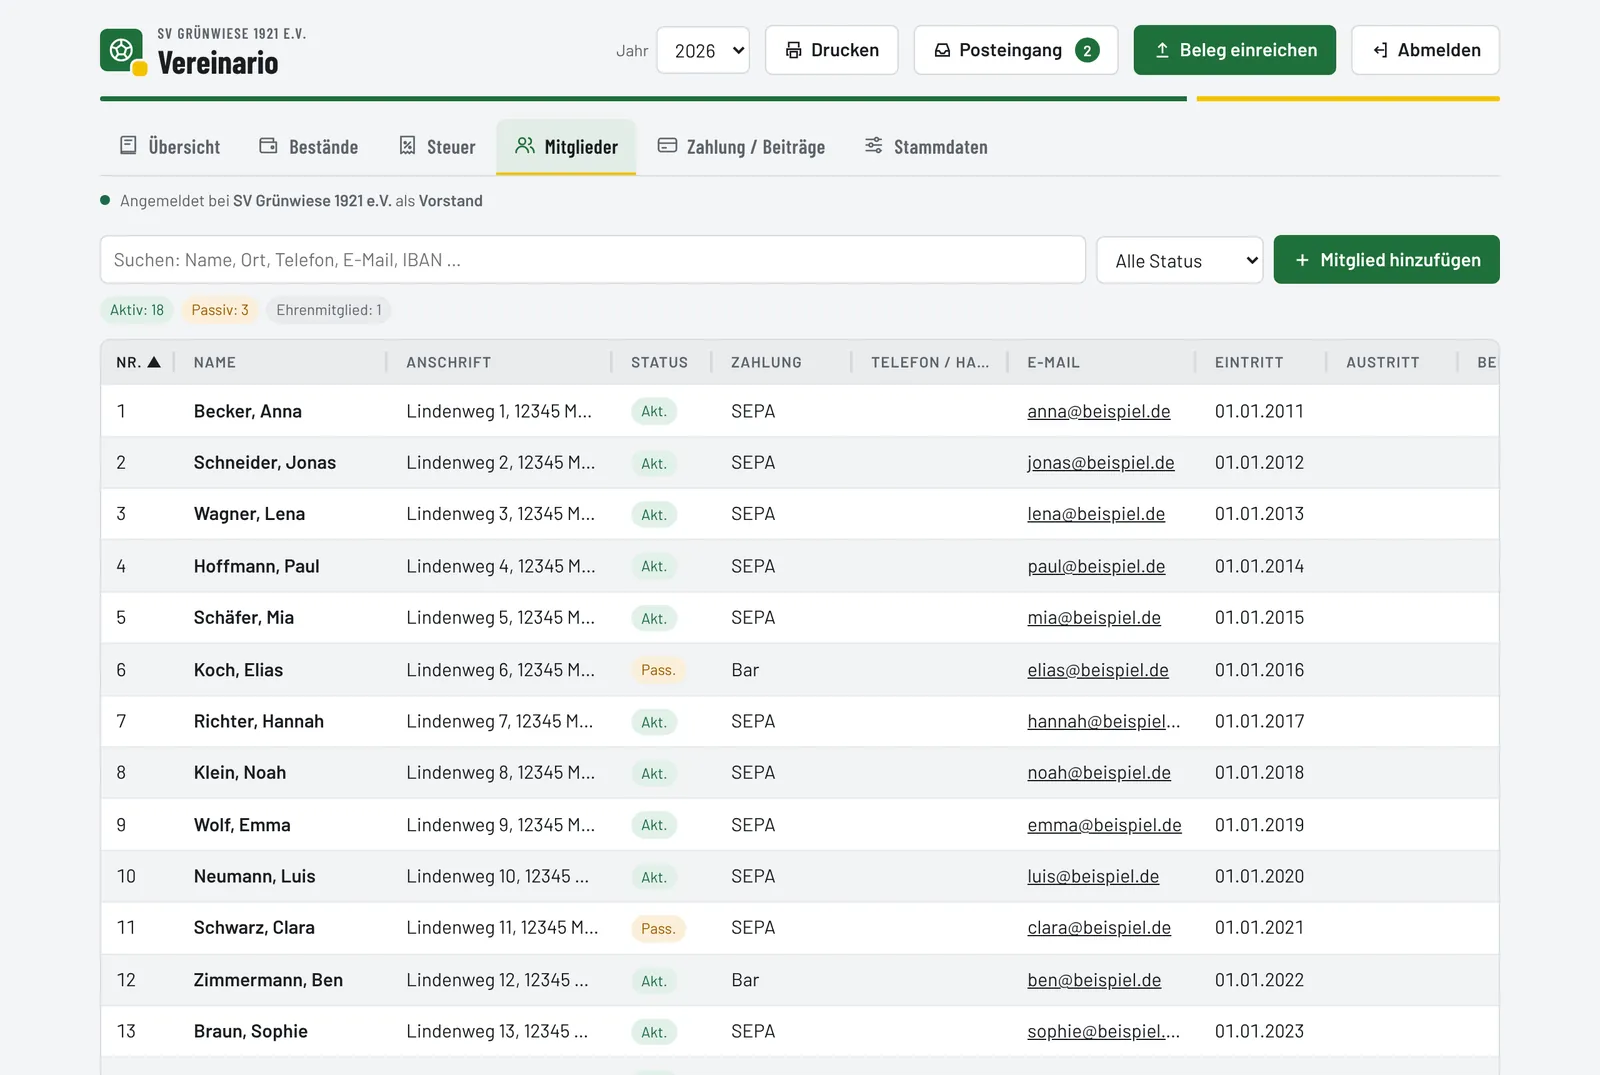
Task: Click the Beleg einreichen button
Action: 1235,50
